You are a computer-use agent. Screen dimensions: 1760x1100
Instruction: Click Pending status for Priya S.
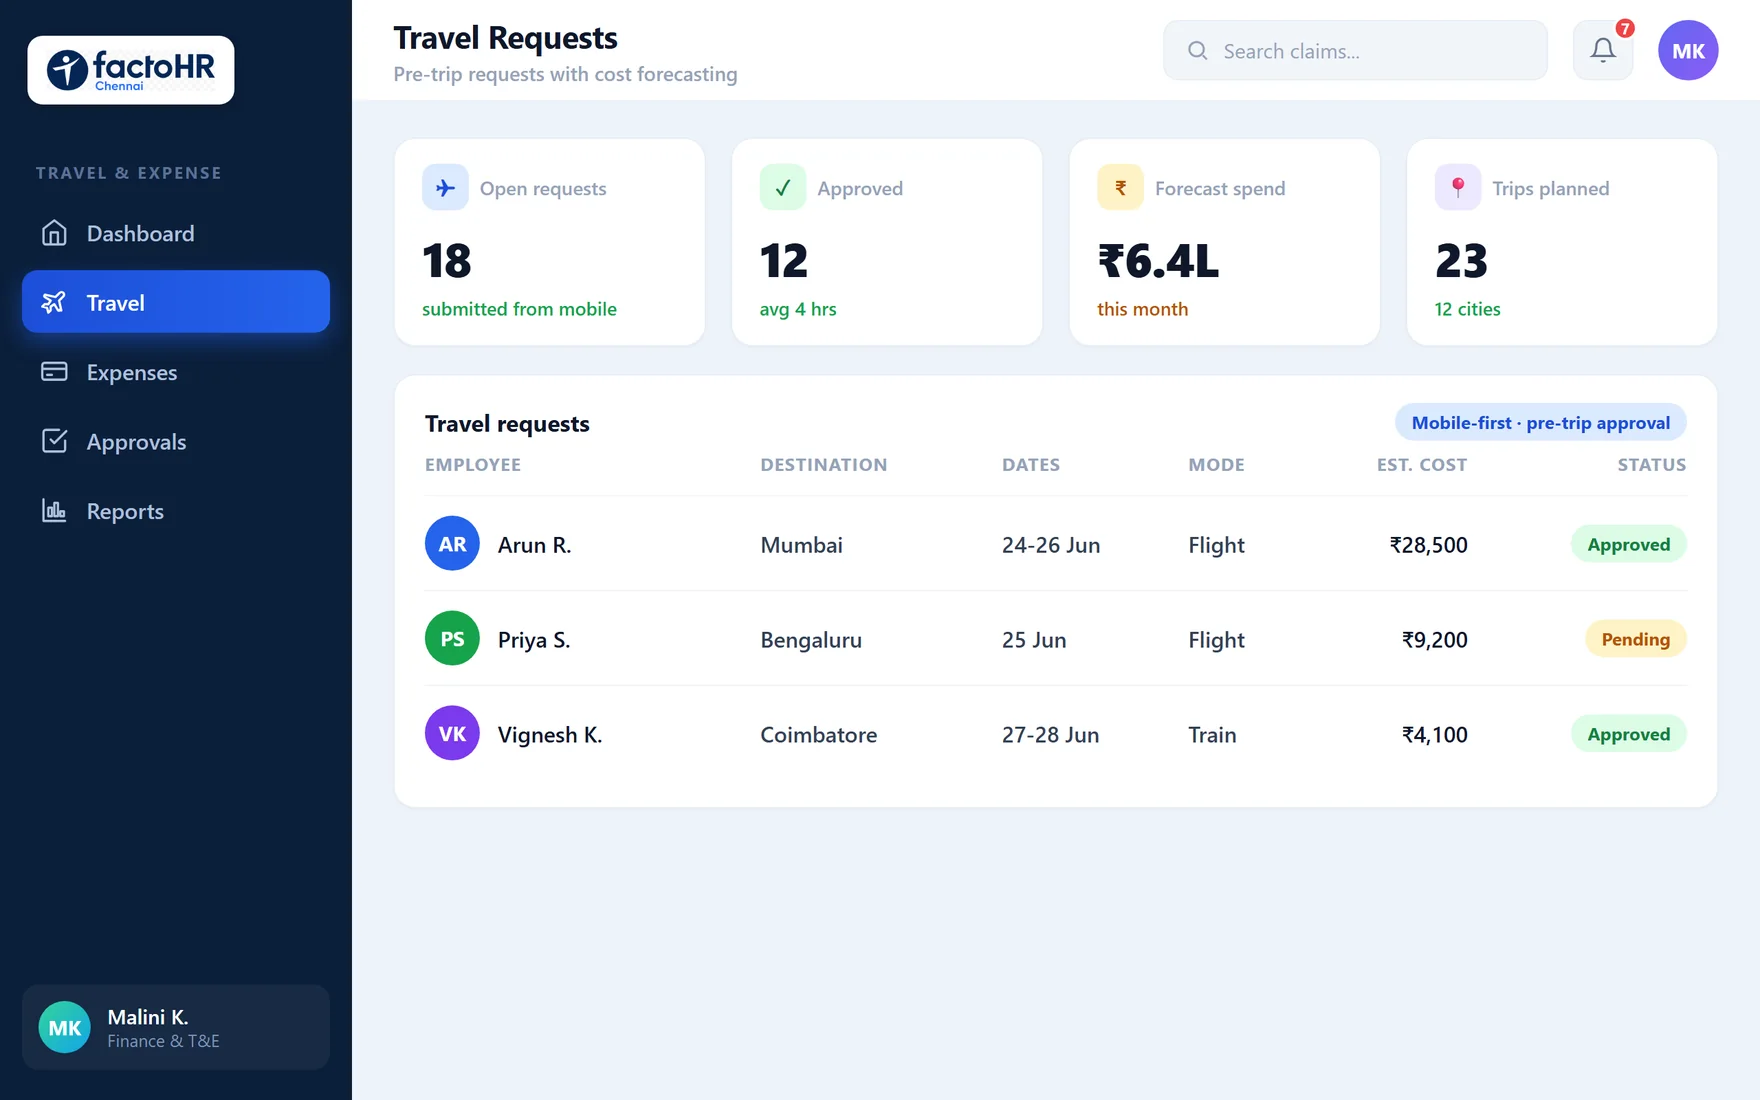tap(1636, 639)
